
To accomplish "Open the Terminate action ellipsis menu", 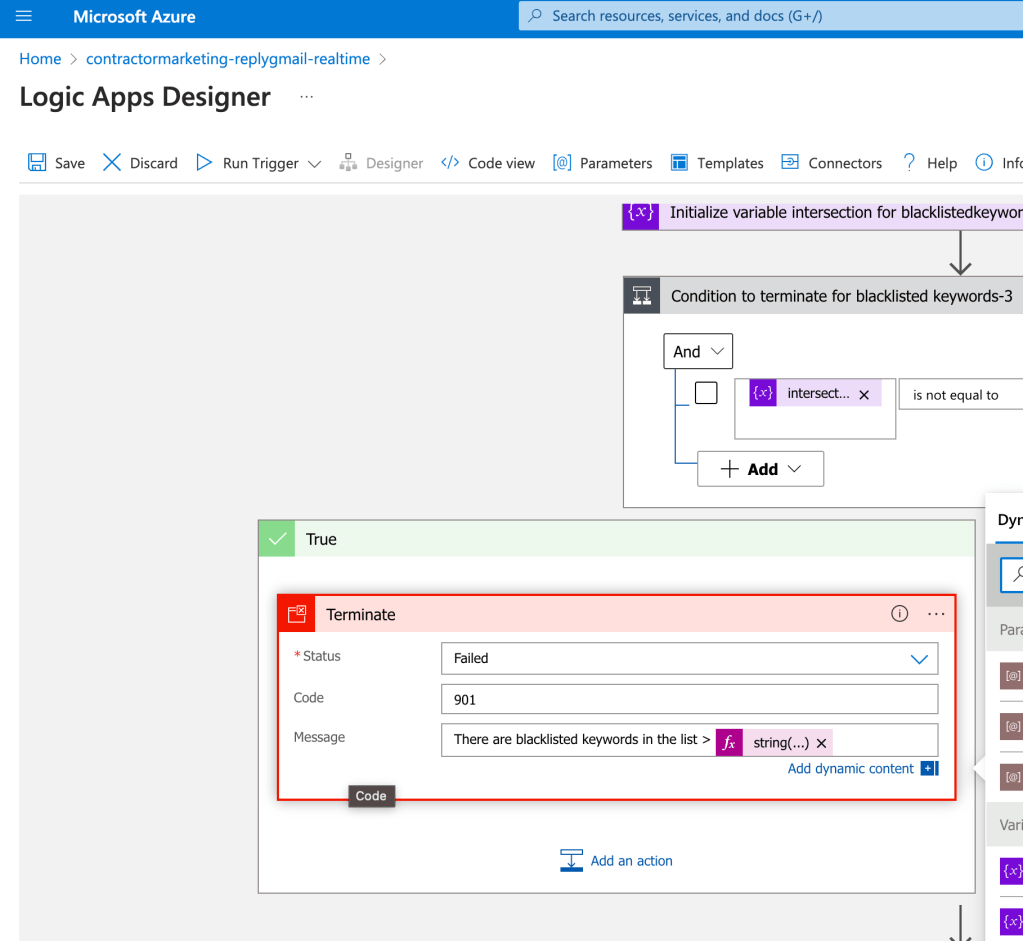I will (936, 613).
